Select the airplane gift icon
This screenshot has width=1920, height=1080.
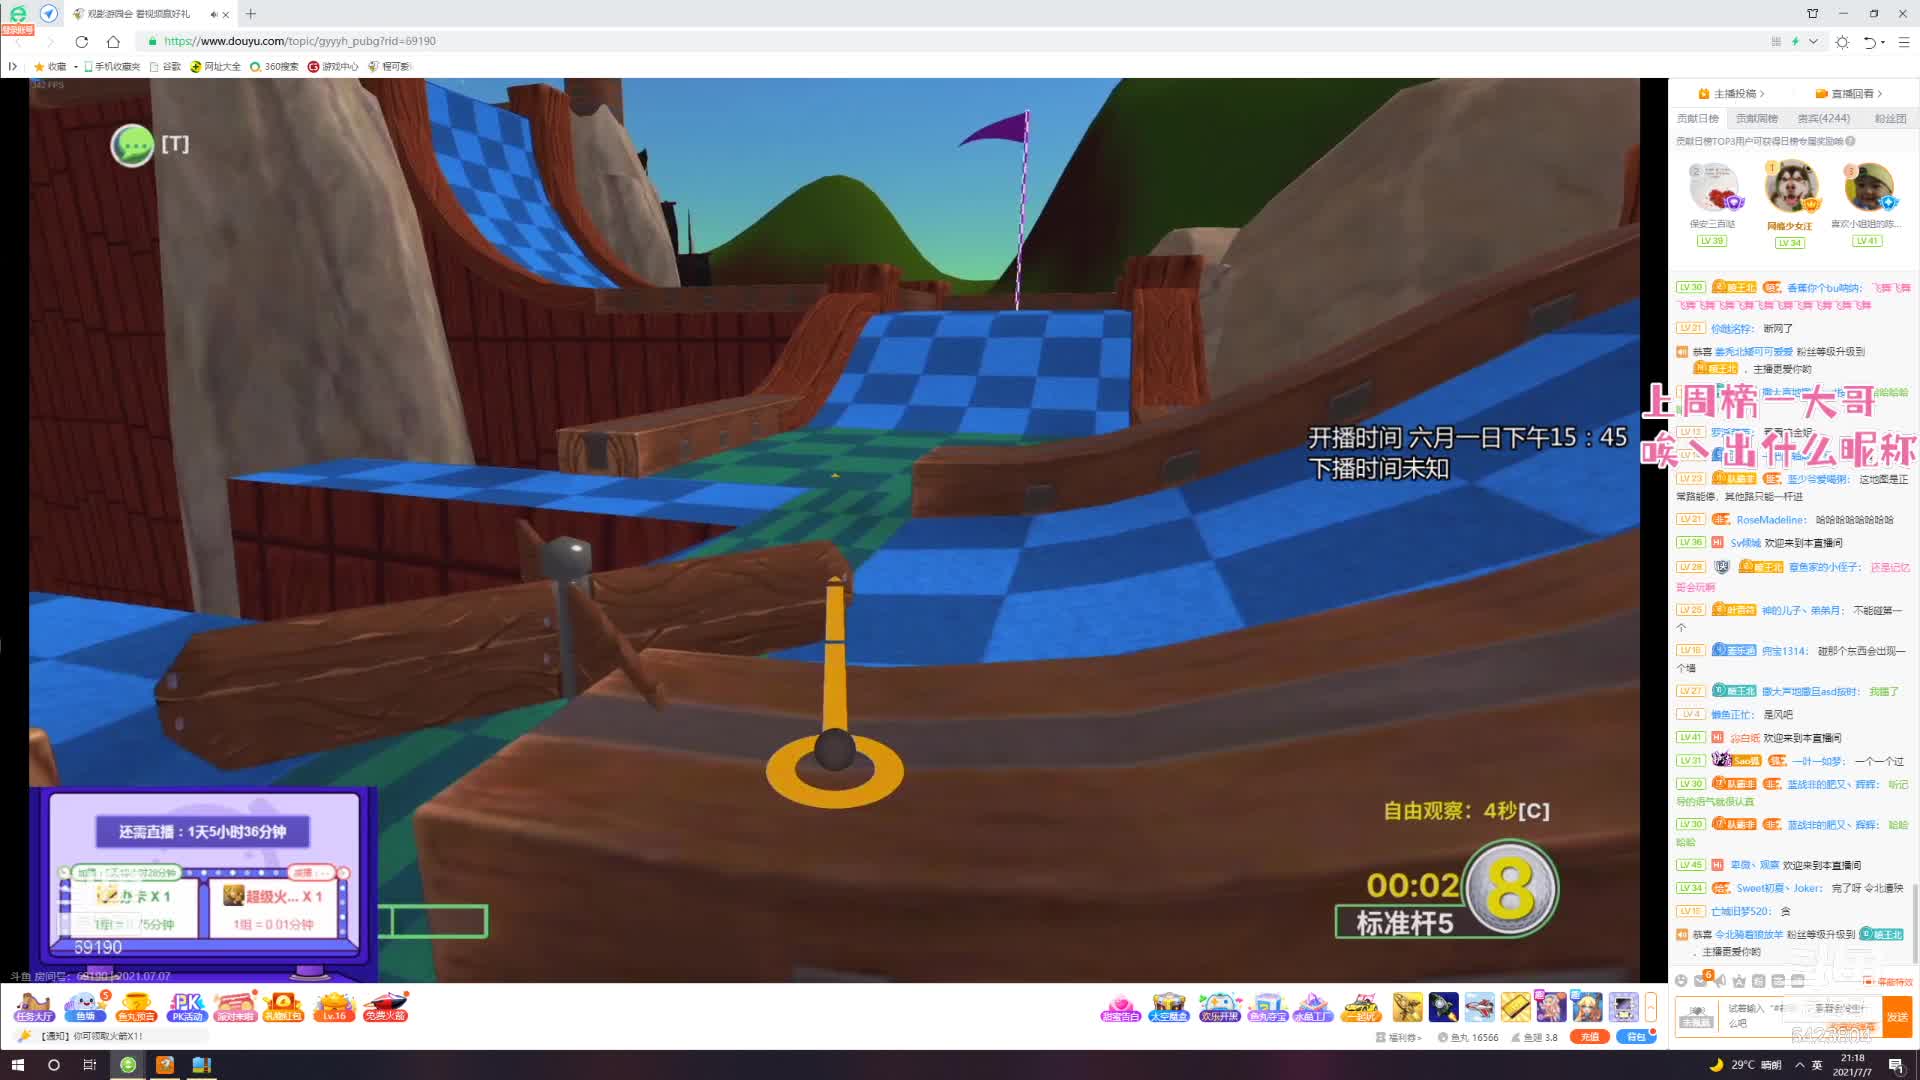(x=1479, y=1006)
